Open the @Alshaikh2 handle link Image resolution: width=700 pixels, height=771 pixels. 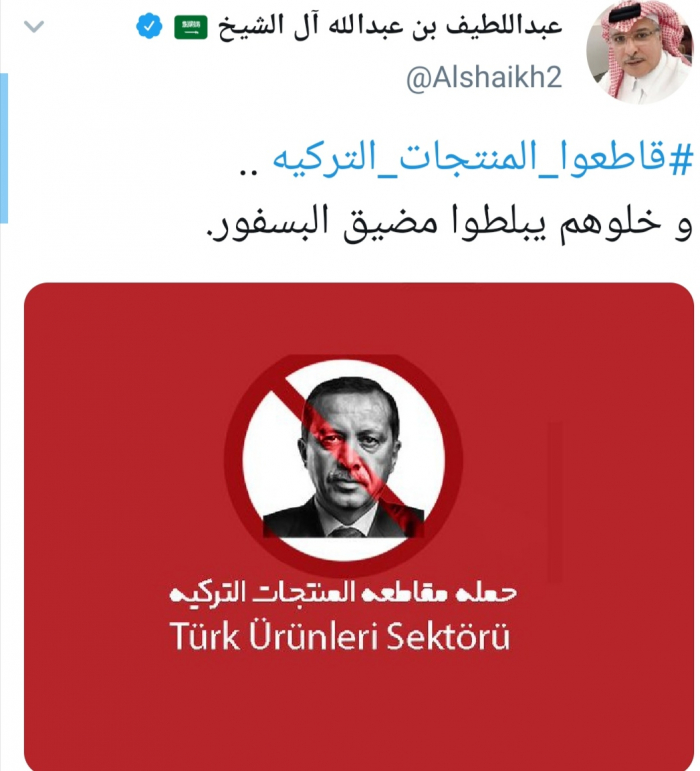(x=484, y=78)
